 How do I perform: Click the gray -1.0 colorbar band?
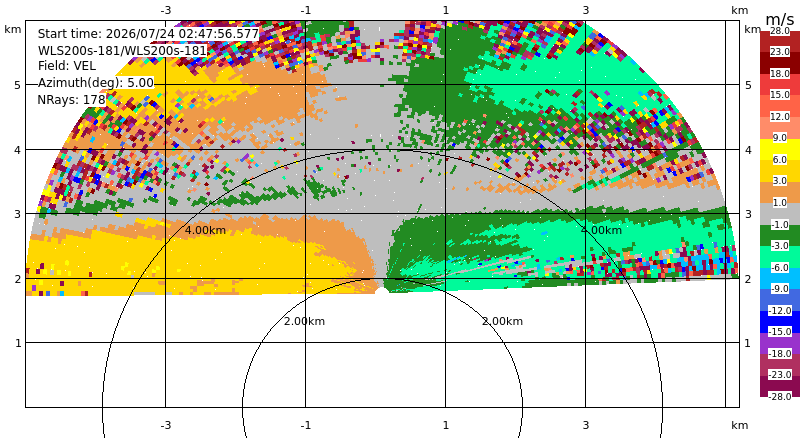(x=780, y=214)
